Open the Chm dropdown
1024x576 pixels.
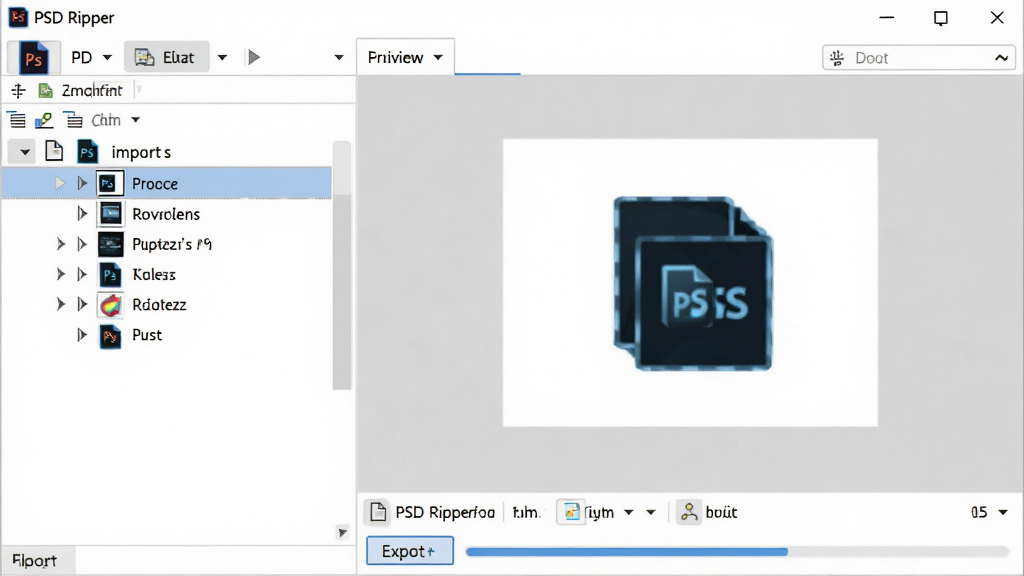pos(135,120)
